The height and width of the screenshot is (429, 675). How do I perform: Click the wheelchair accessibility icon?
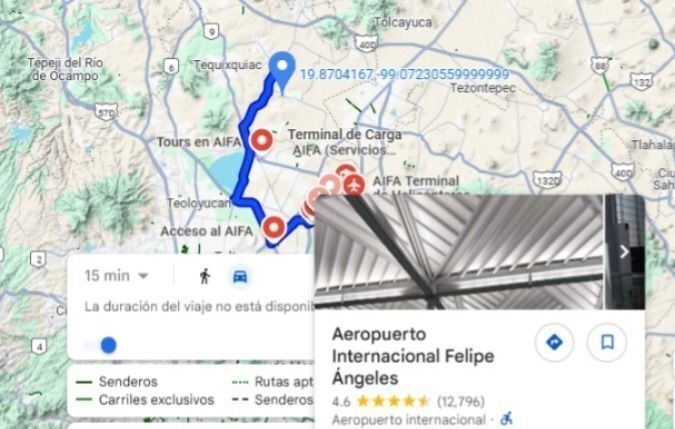[507, 418]
